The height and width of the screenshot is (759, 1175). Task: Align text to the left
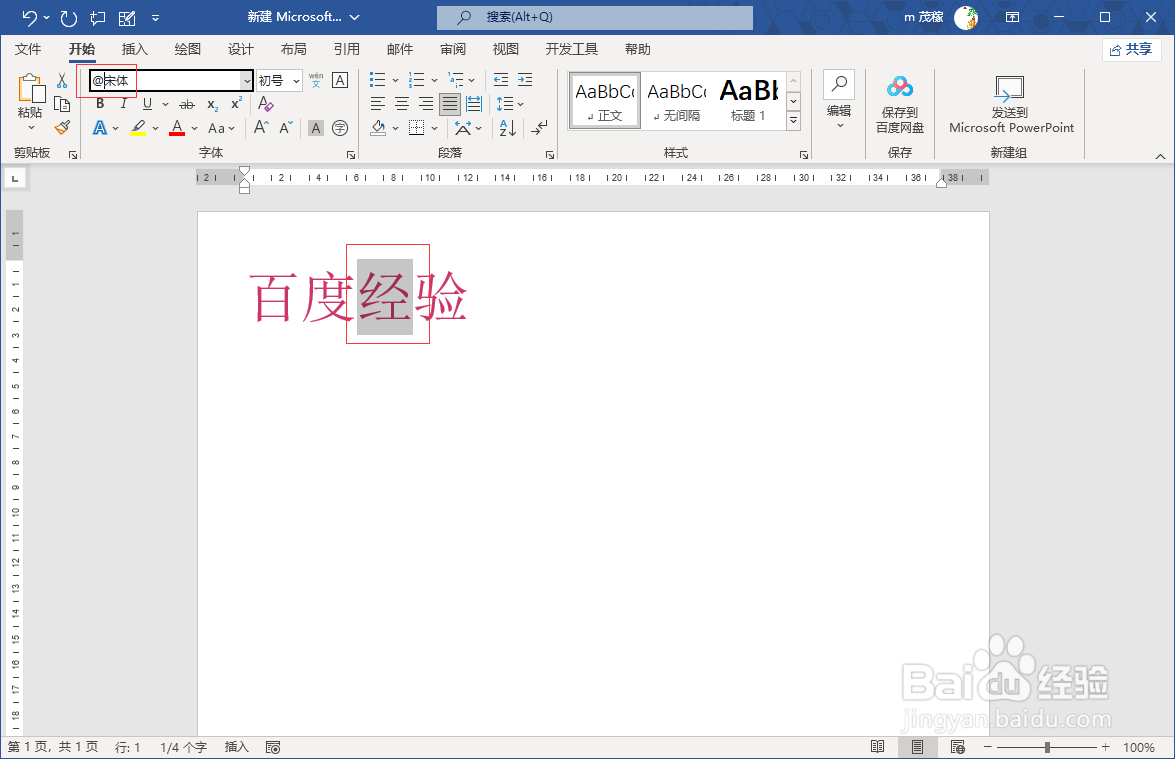[378, 104]
